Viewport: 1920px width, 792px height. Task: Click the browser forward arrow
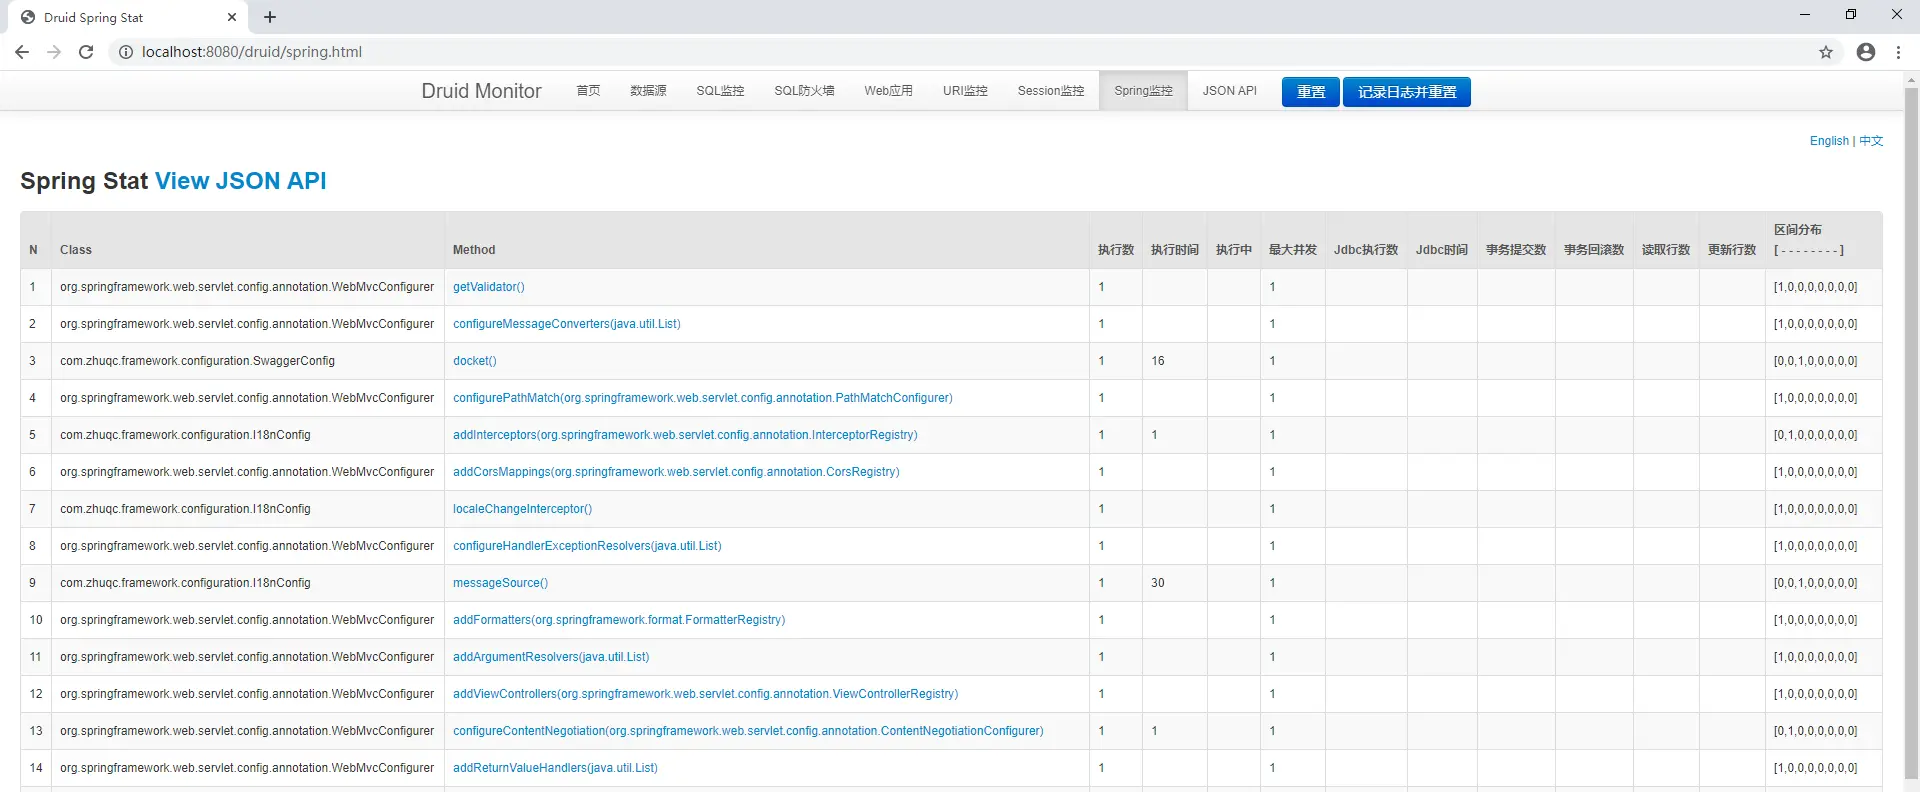click(54, 52)
